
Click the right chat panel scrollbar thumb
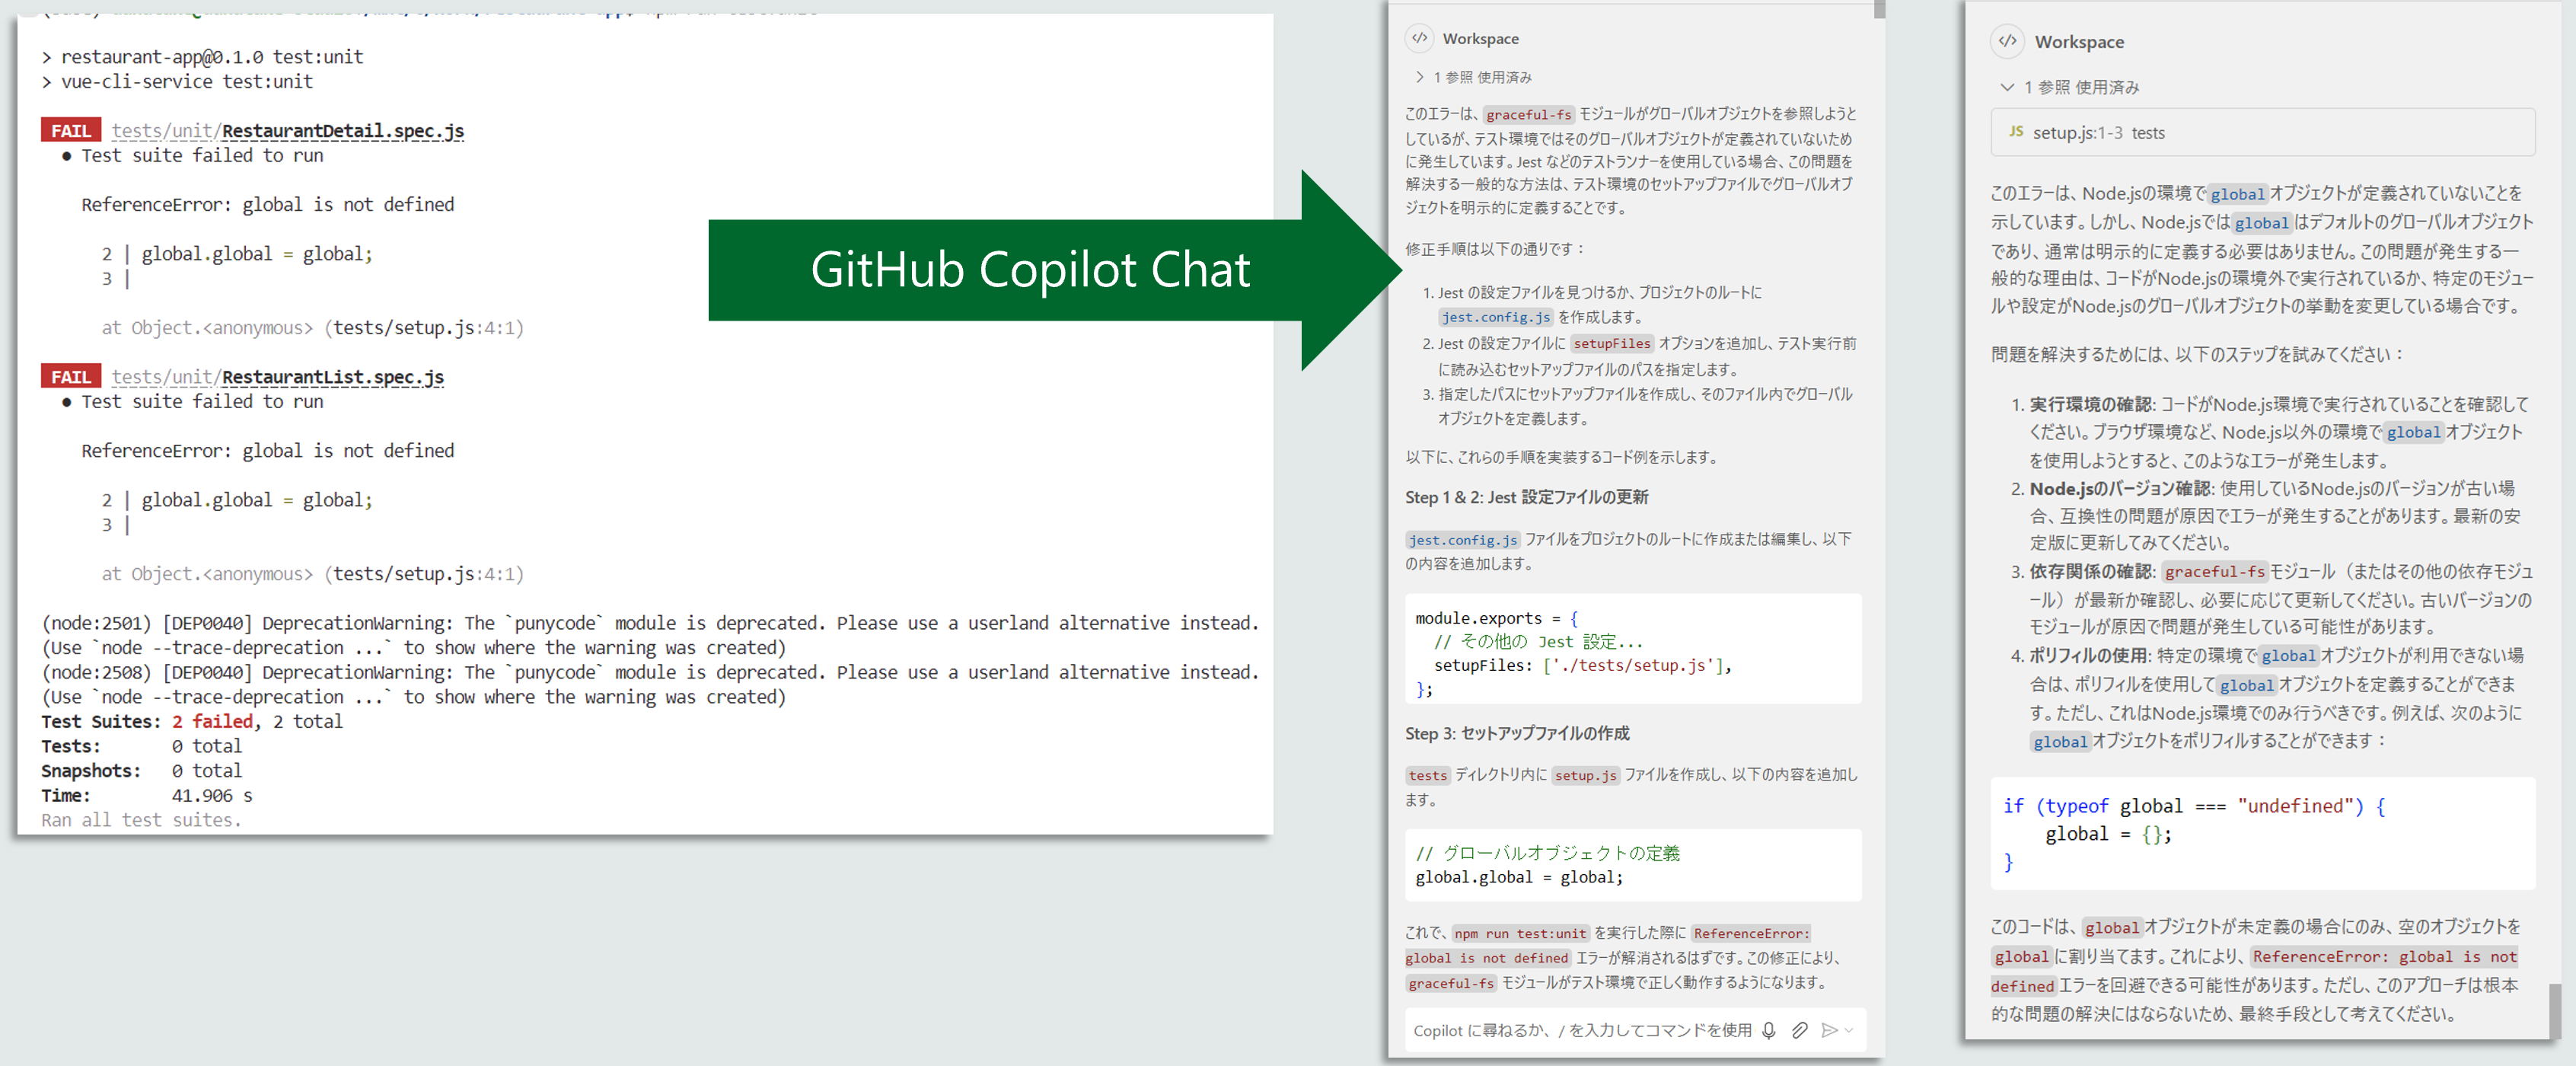tap(2554, 1011)
